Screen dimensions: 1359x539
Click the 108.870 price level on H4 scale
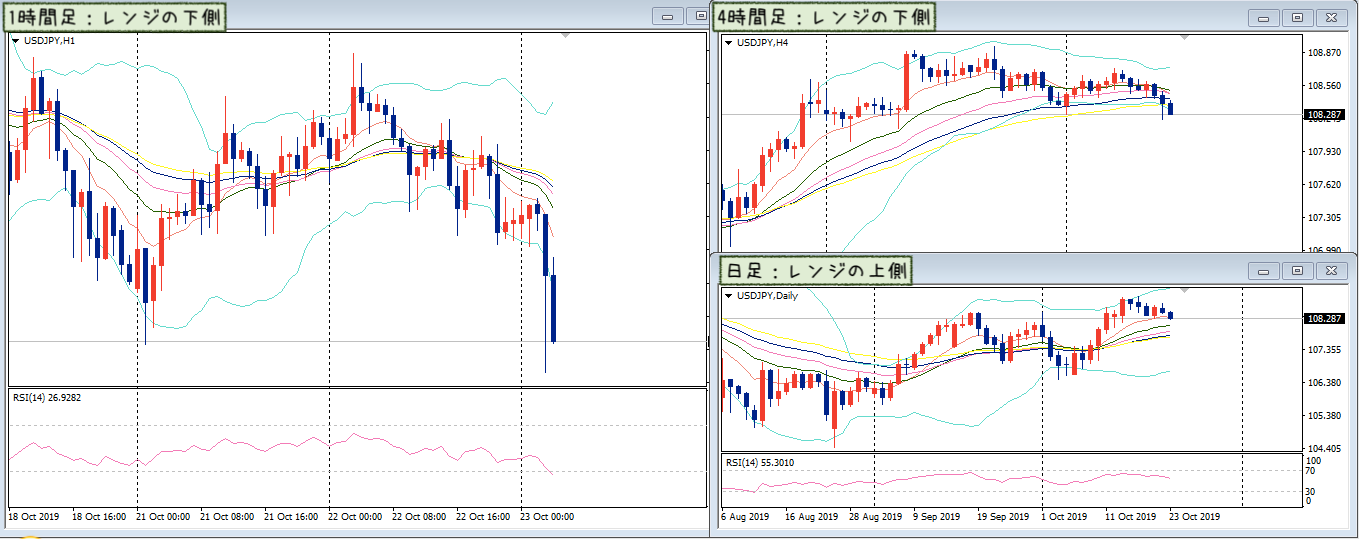[x=1324, y=53]
